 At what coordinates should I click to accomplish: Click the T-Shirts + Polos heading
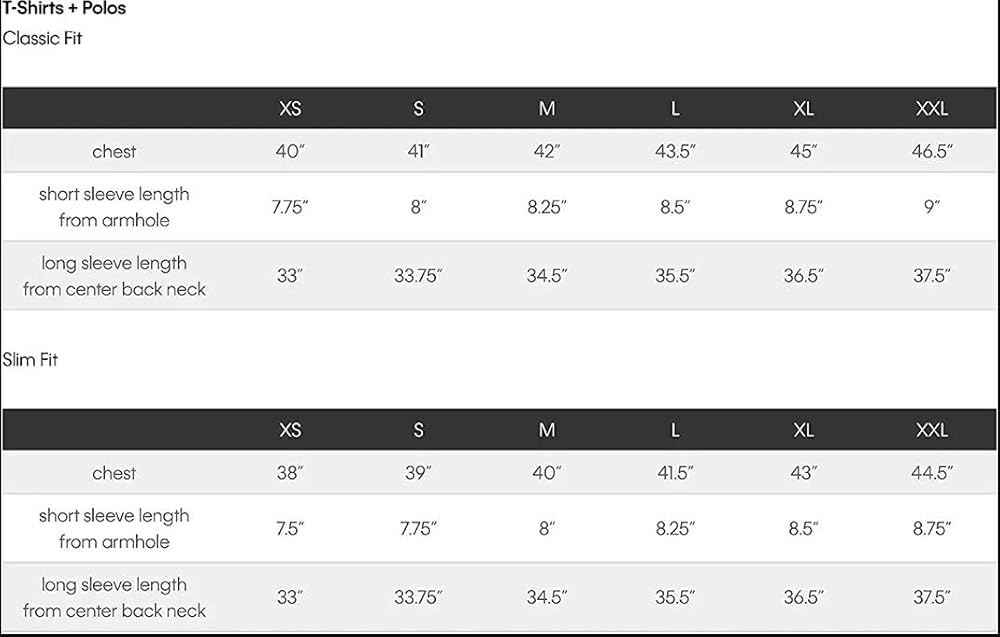click(64, 9)
